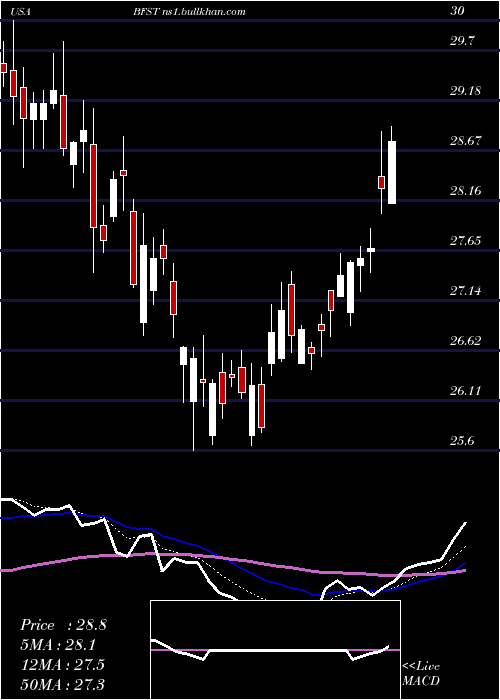Click the '12MA : 27.5' readout
This screenshot has height=700, width=500.
(x=62, y=664)
